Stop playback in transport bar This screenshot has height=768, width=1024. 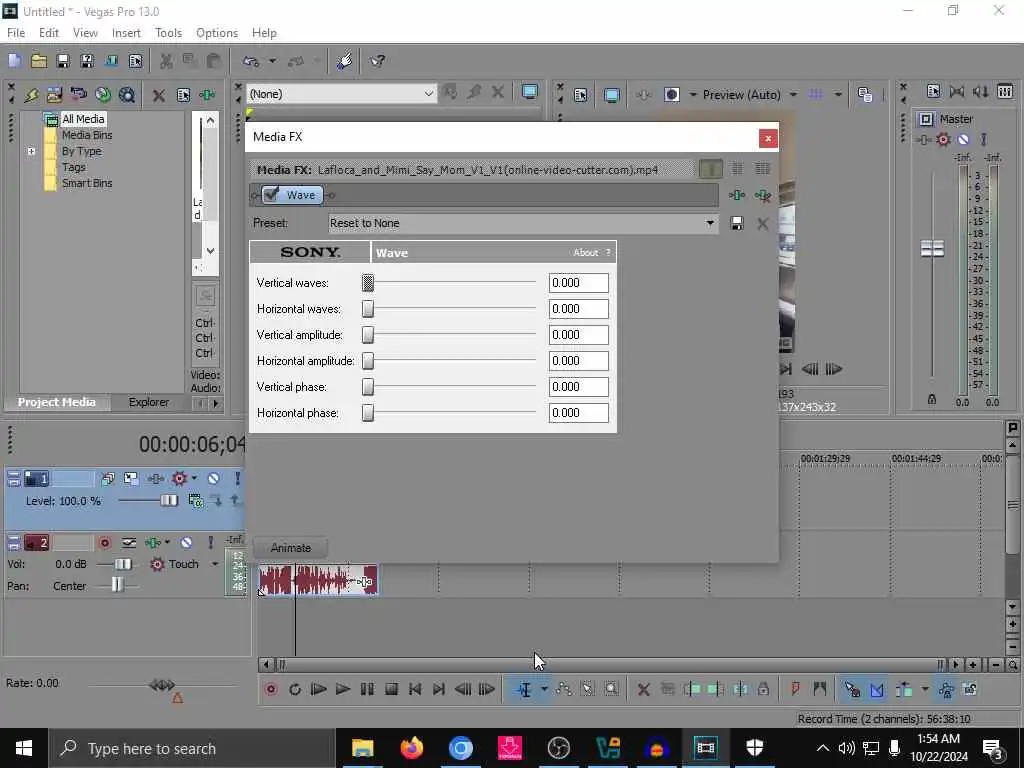click(391, 690)
